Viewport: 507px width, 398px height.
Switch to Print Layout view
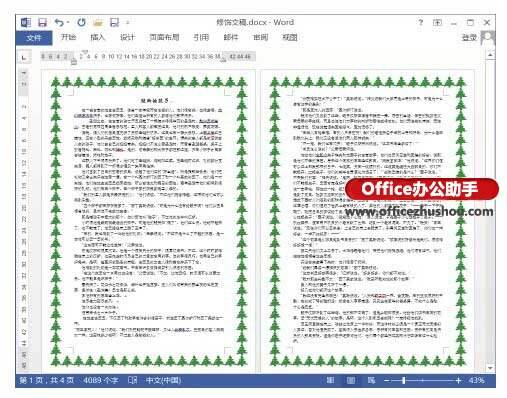coord(351,380)
